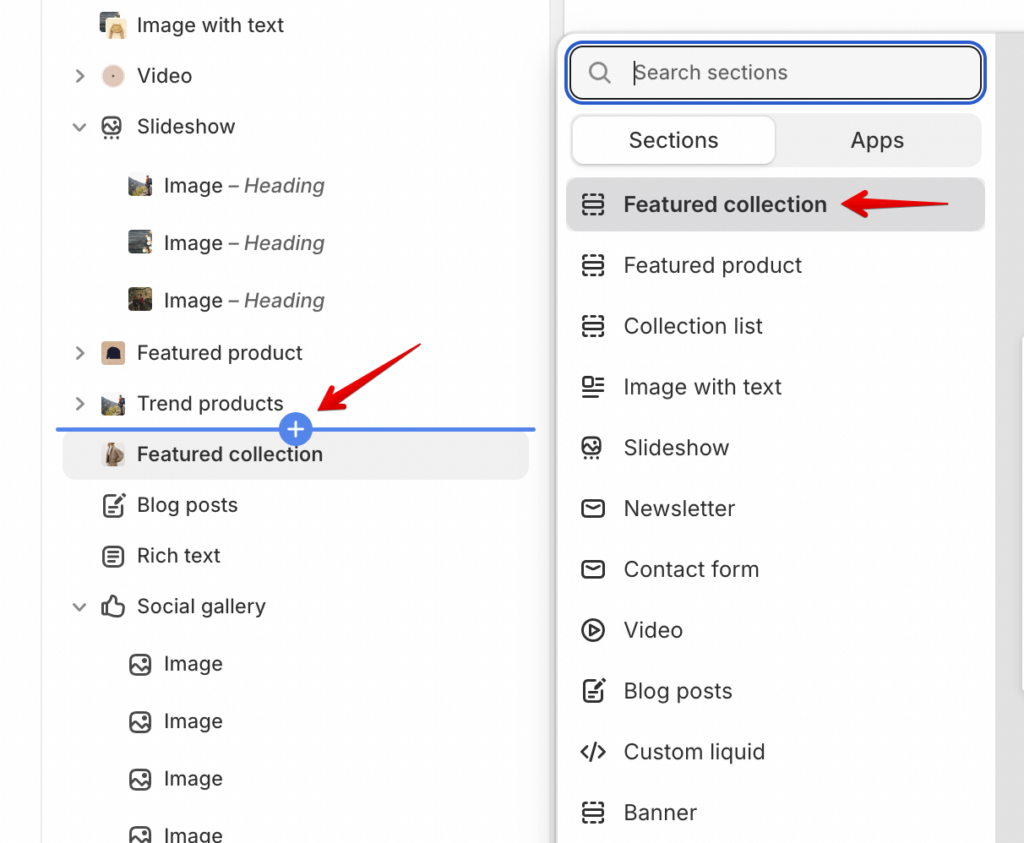The image size is (1024, 843).
Task: Click the Slideshow icon in the sections list
Action: click(592, 448)
